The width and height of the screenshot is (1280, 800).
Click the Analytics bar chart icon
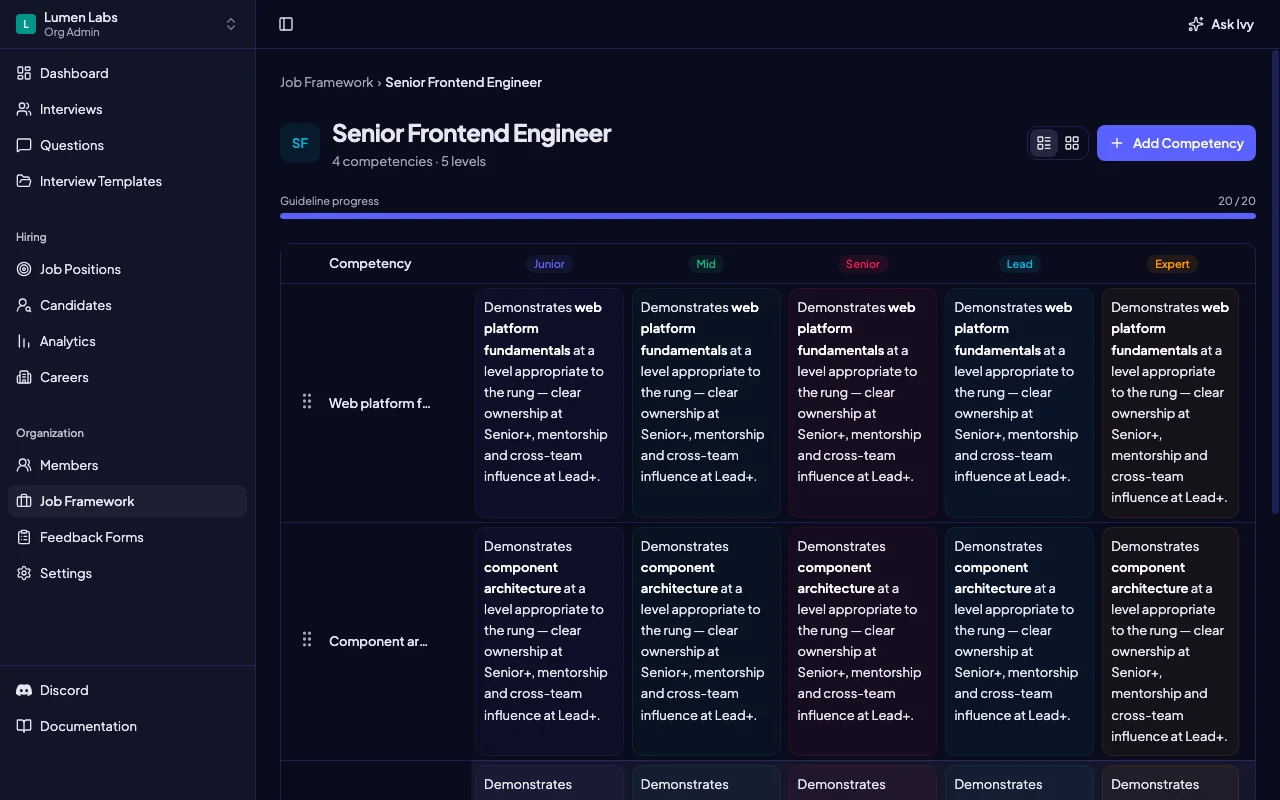[x=24, y=341]
